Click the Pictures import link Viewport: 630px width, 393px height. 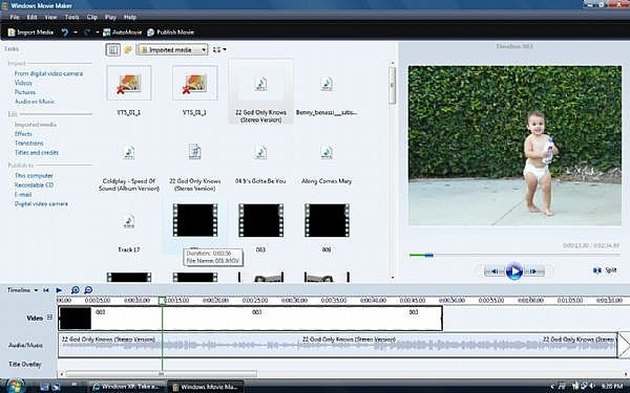(x=25, y=92)
